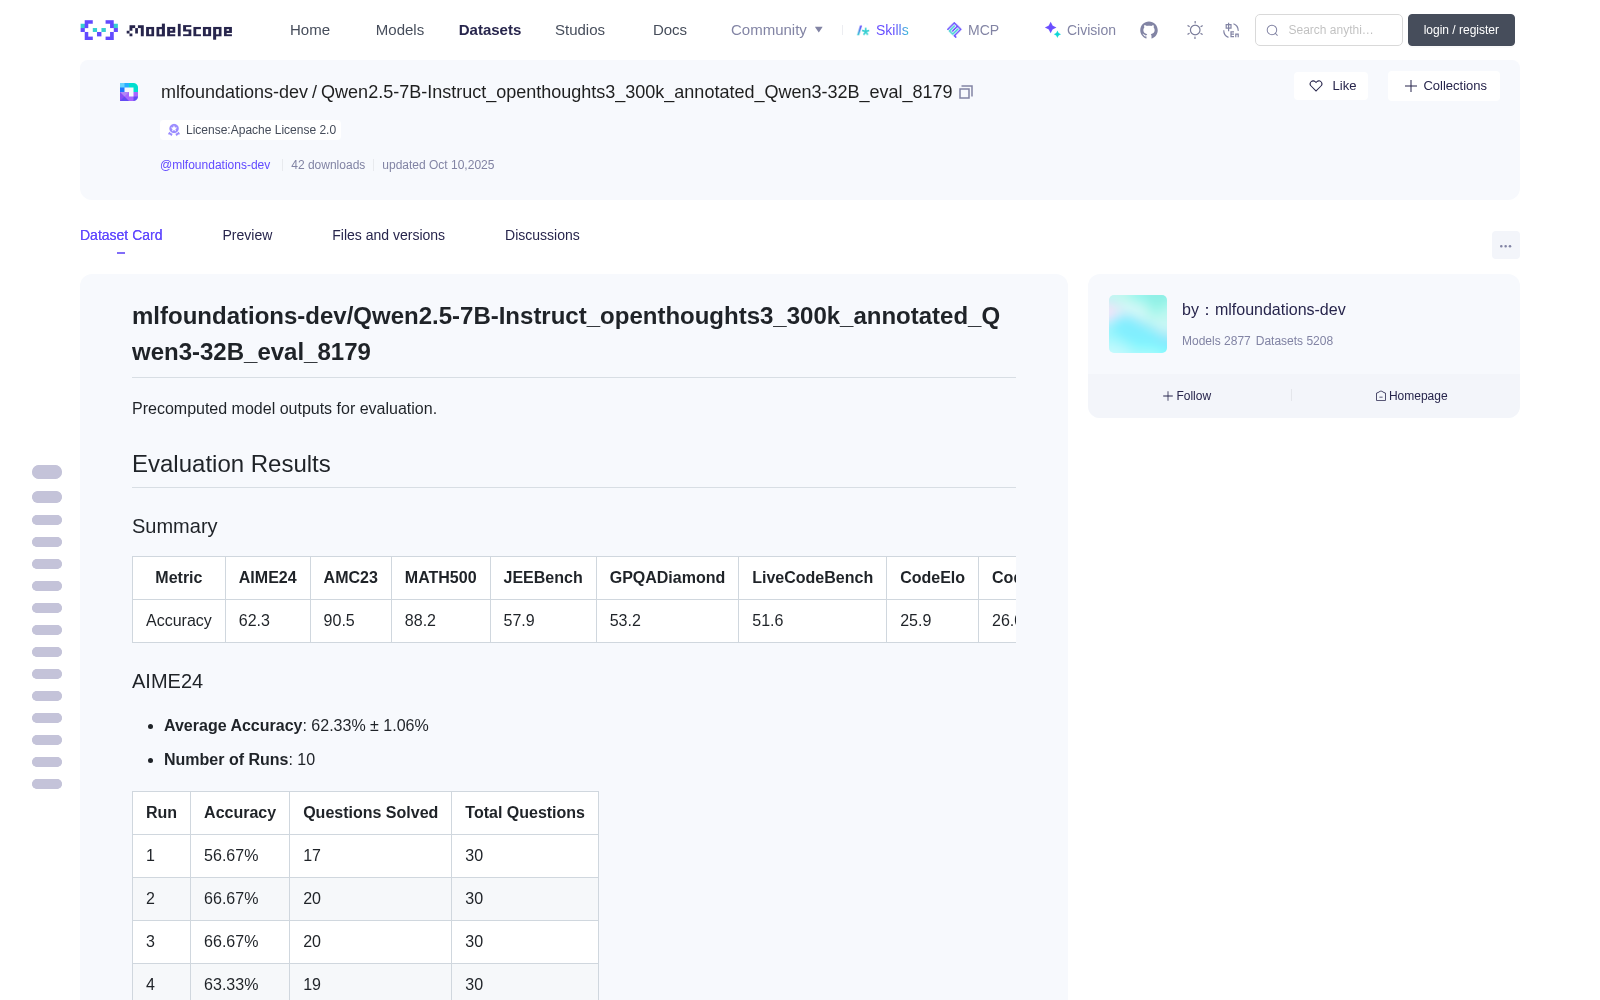The image size is (1600, 1000).
Task: Copy the dataset name with the copy icon
Action: tap(966, 92)
